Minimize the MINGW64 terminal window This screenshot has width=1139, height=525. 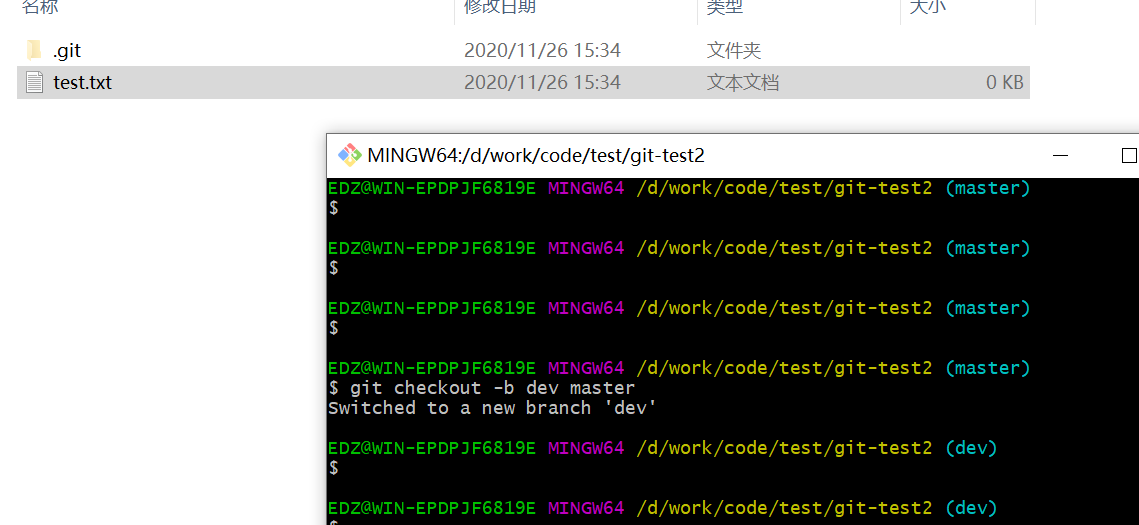pos(1061,155)
